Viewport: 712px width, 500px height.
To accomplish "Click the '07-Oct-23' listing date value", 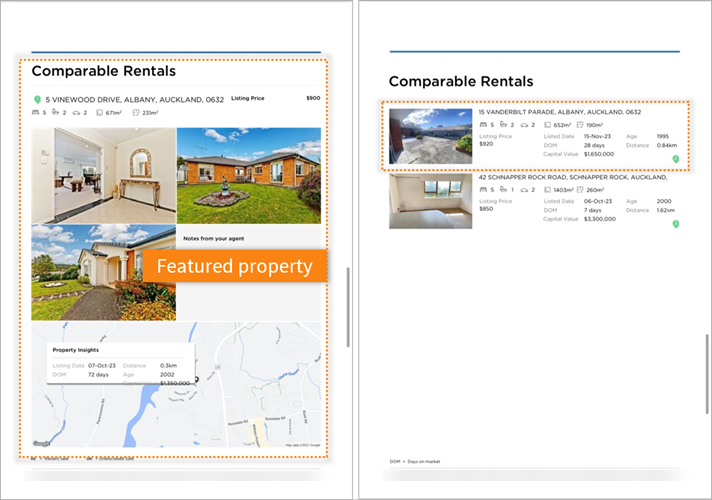I will (x=102, y=366).
